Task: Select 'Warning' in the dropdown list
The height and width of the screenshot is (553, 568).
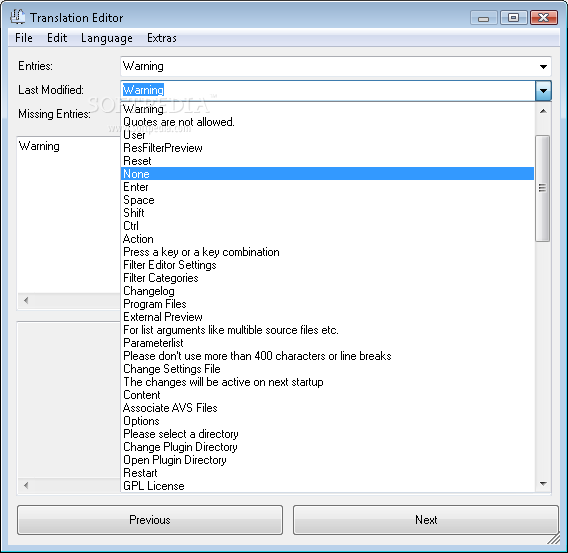Action: [x=327, y=109]
